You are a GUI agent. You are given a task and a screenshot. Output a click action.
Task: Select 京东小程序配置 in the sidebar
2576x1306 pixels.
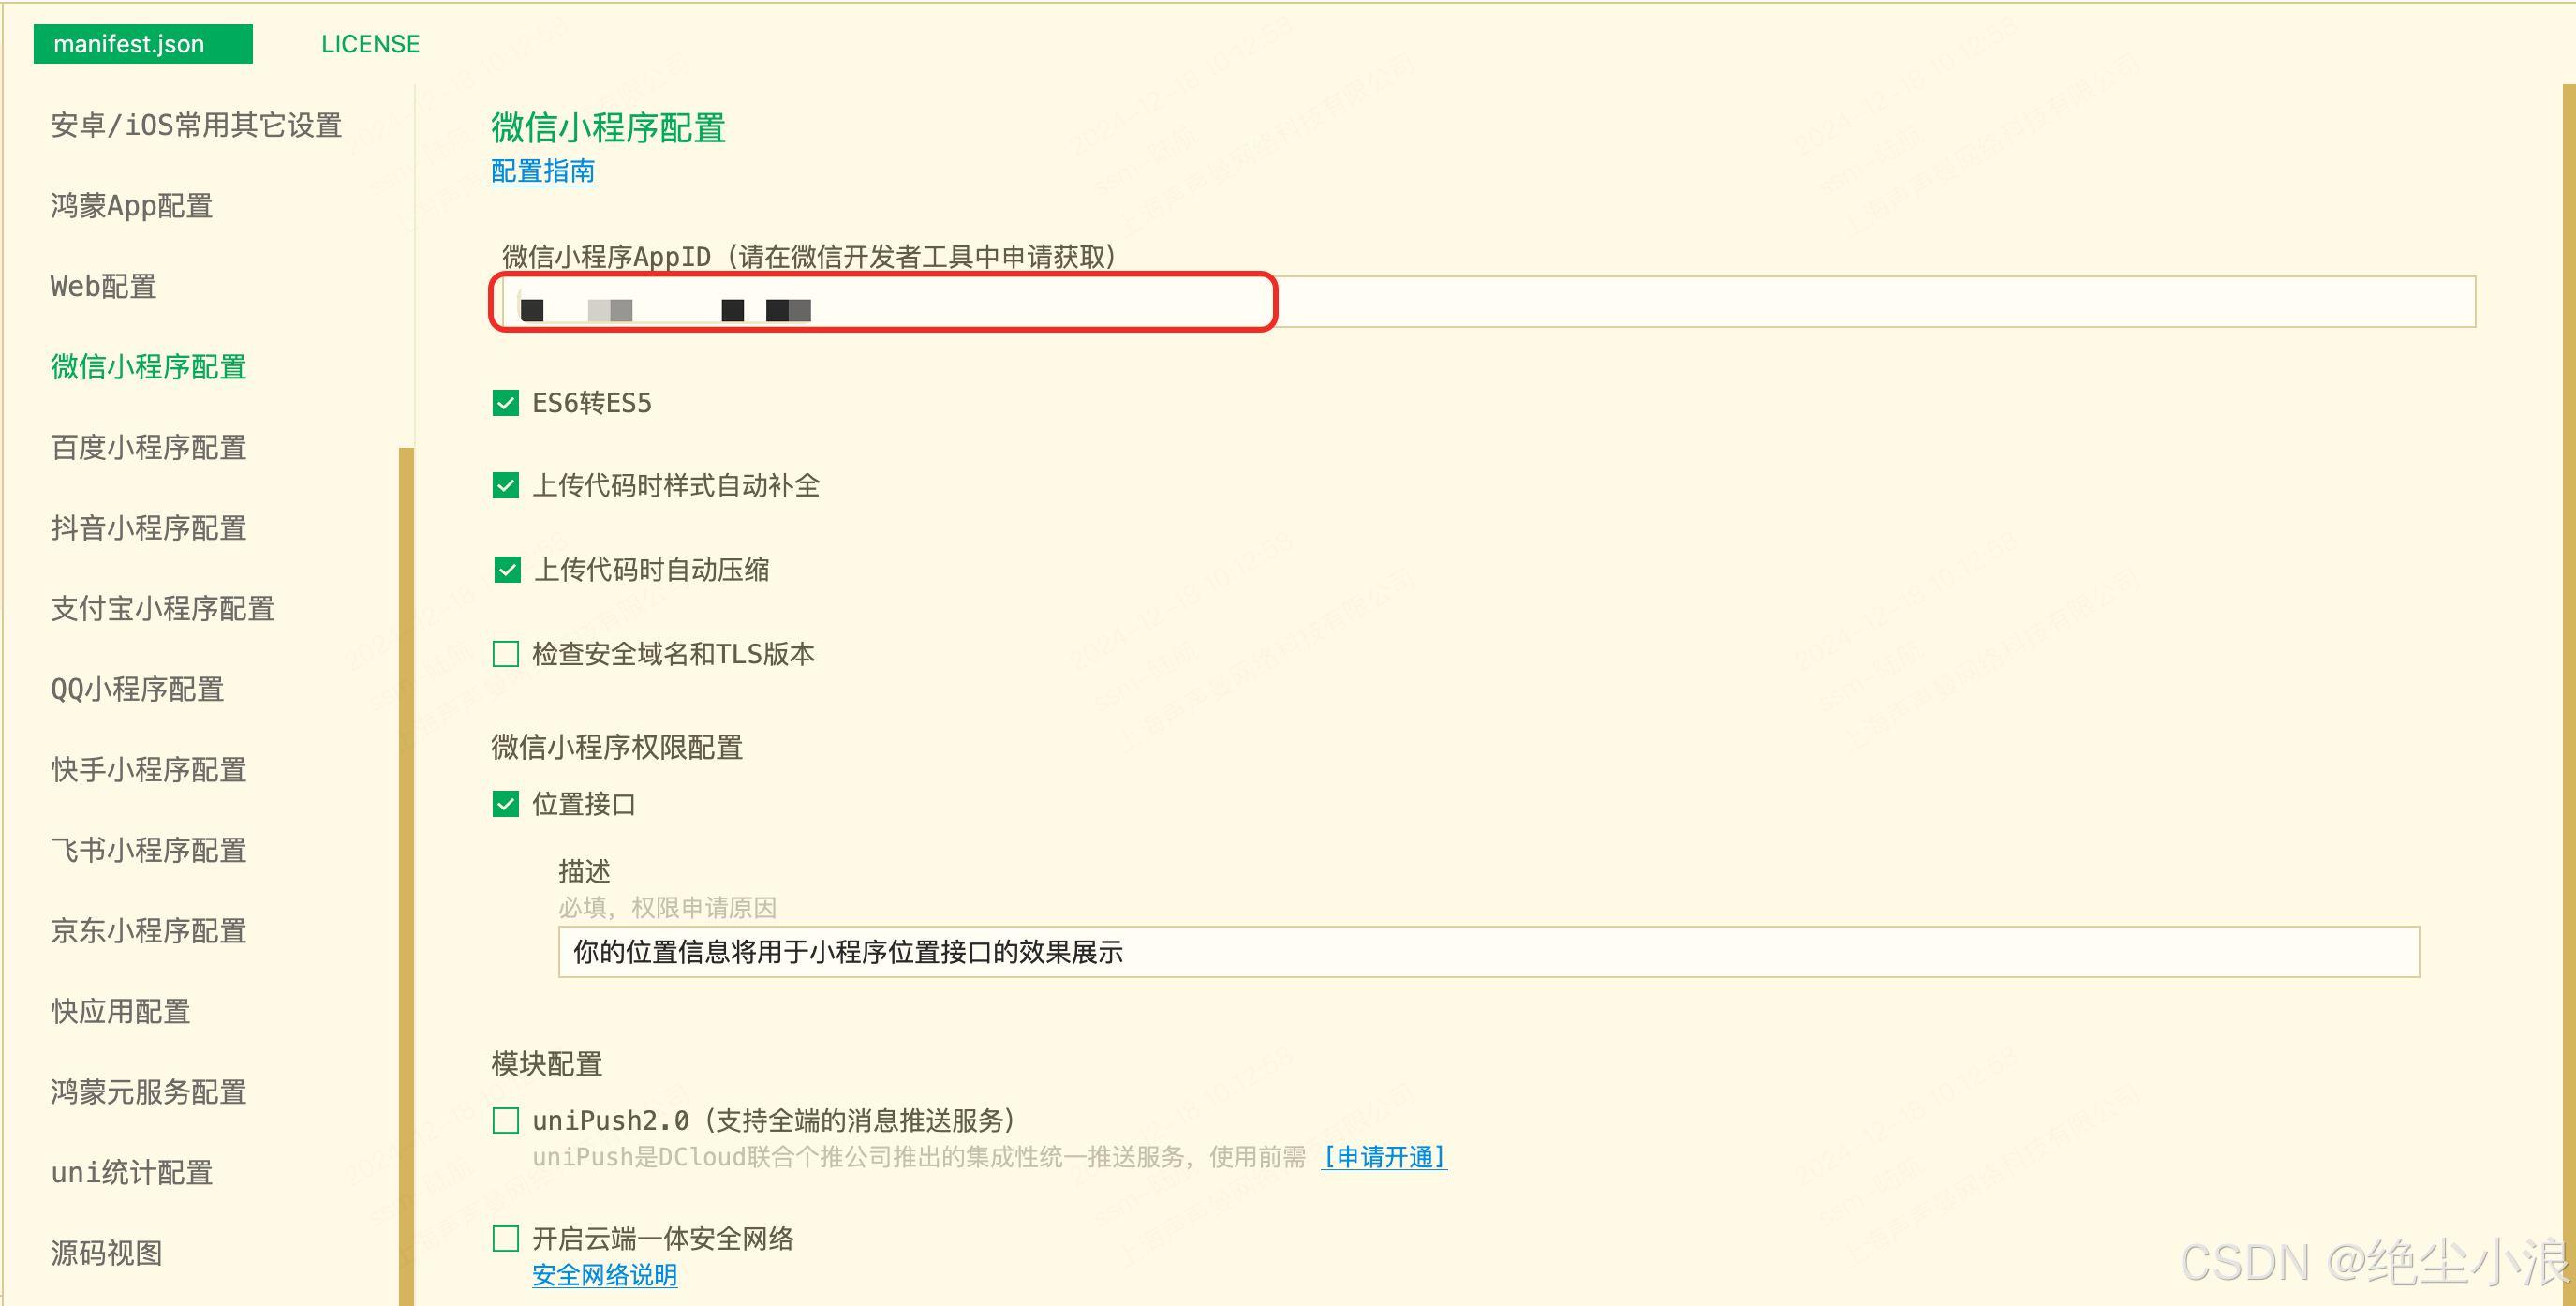(x=149, y=930)
